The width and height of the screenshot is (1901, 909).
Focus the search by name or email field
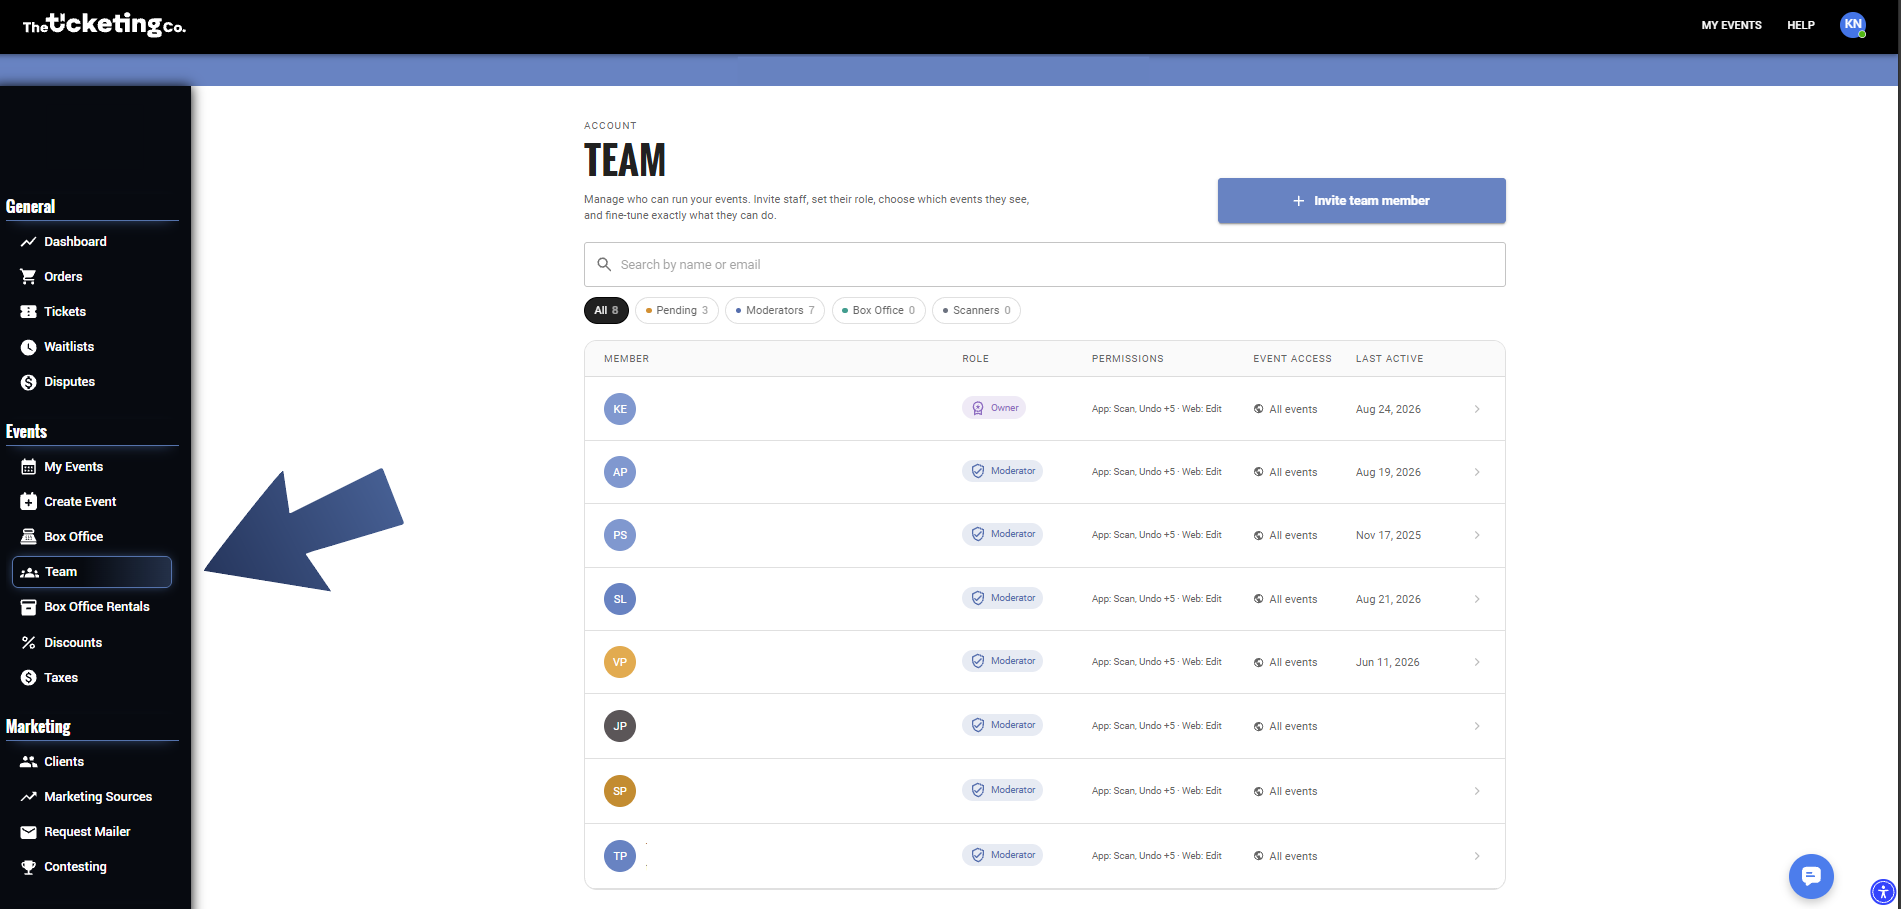[1045, 265]
